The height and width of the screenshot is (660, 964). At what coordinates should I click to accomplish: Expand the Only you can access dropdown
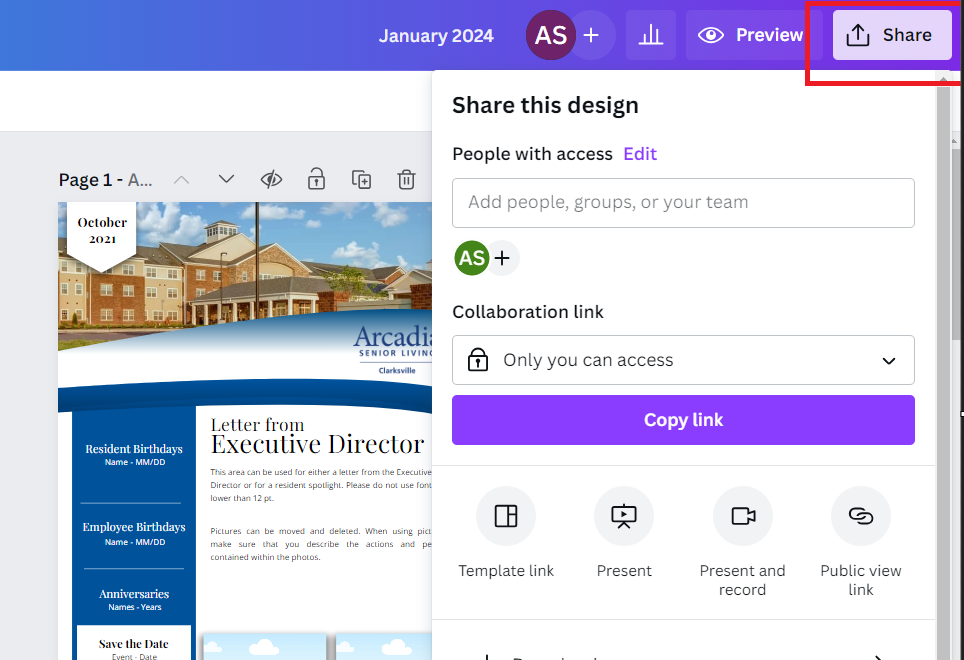[683, 360]
